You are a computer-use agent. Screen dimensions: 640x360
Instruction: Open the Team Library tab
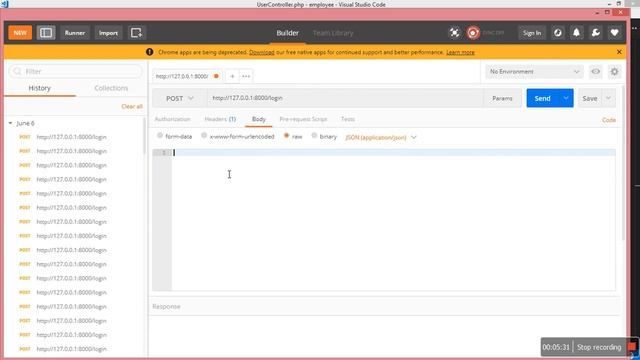coord(333,33)
